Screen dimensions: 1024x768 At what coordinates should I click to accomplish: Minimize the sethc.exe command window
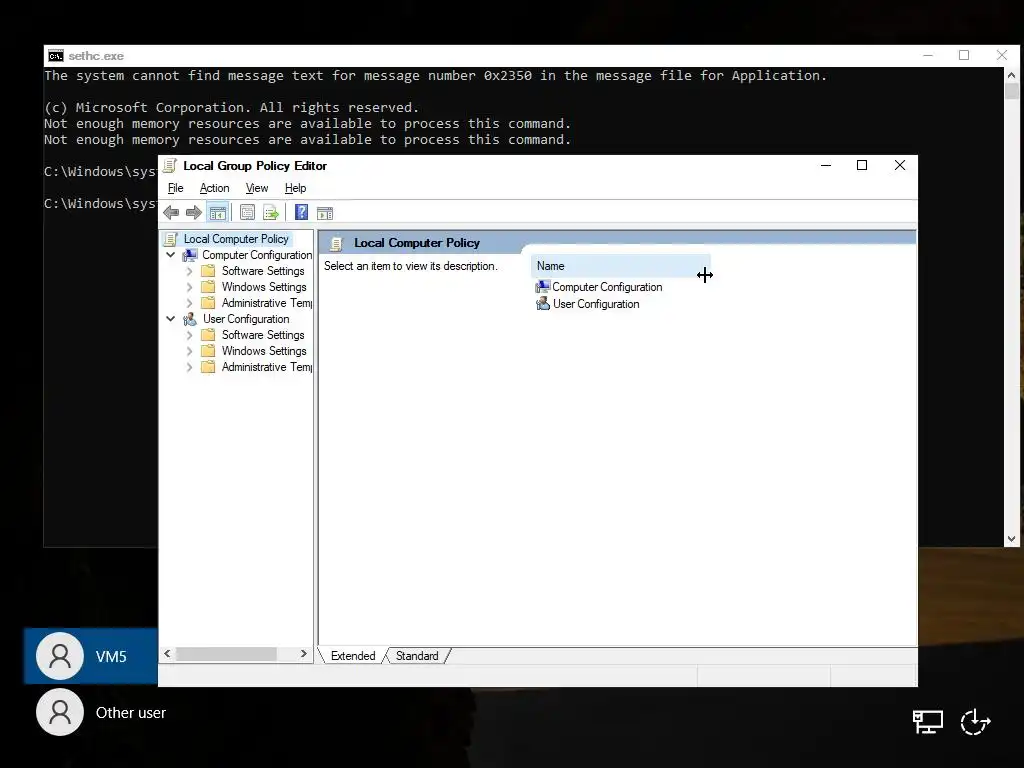(927, 56)
